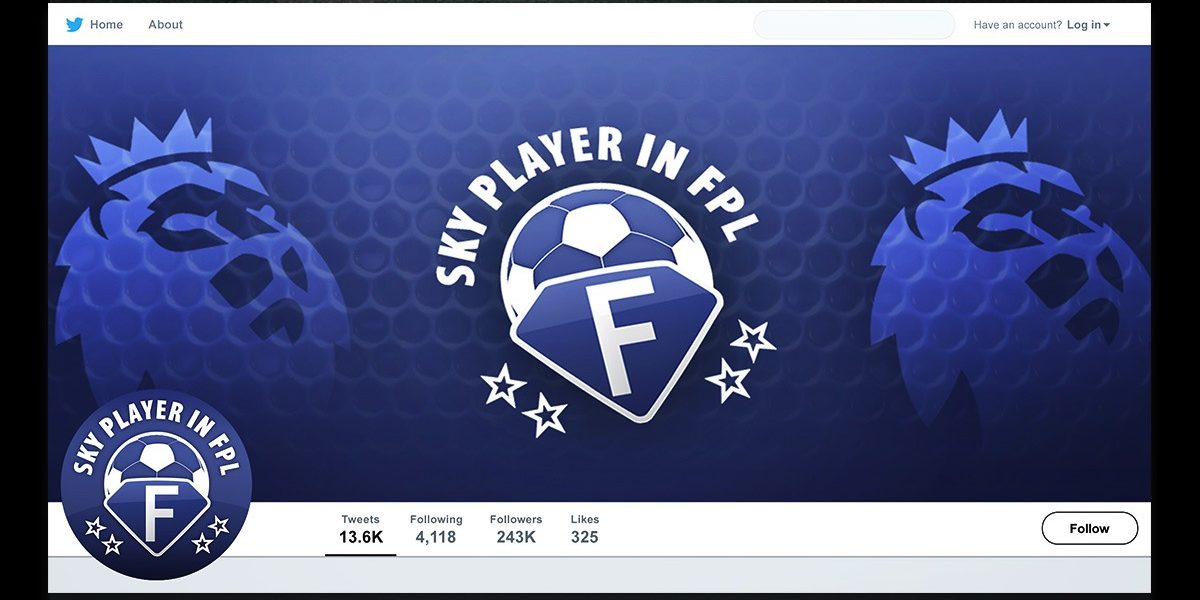The height and width of the screenshot is (600, 1200).
Task: Click the Twitter bird logo
Action: pos(74,25)
